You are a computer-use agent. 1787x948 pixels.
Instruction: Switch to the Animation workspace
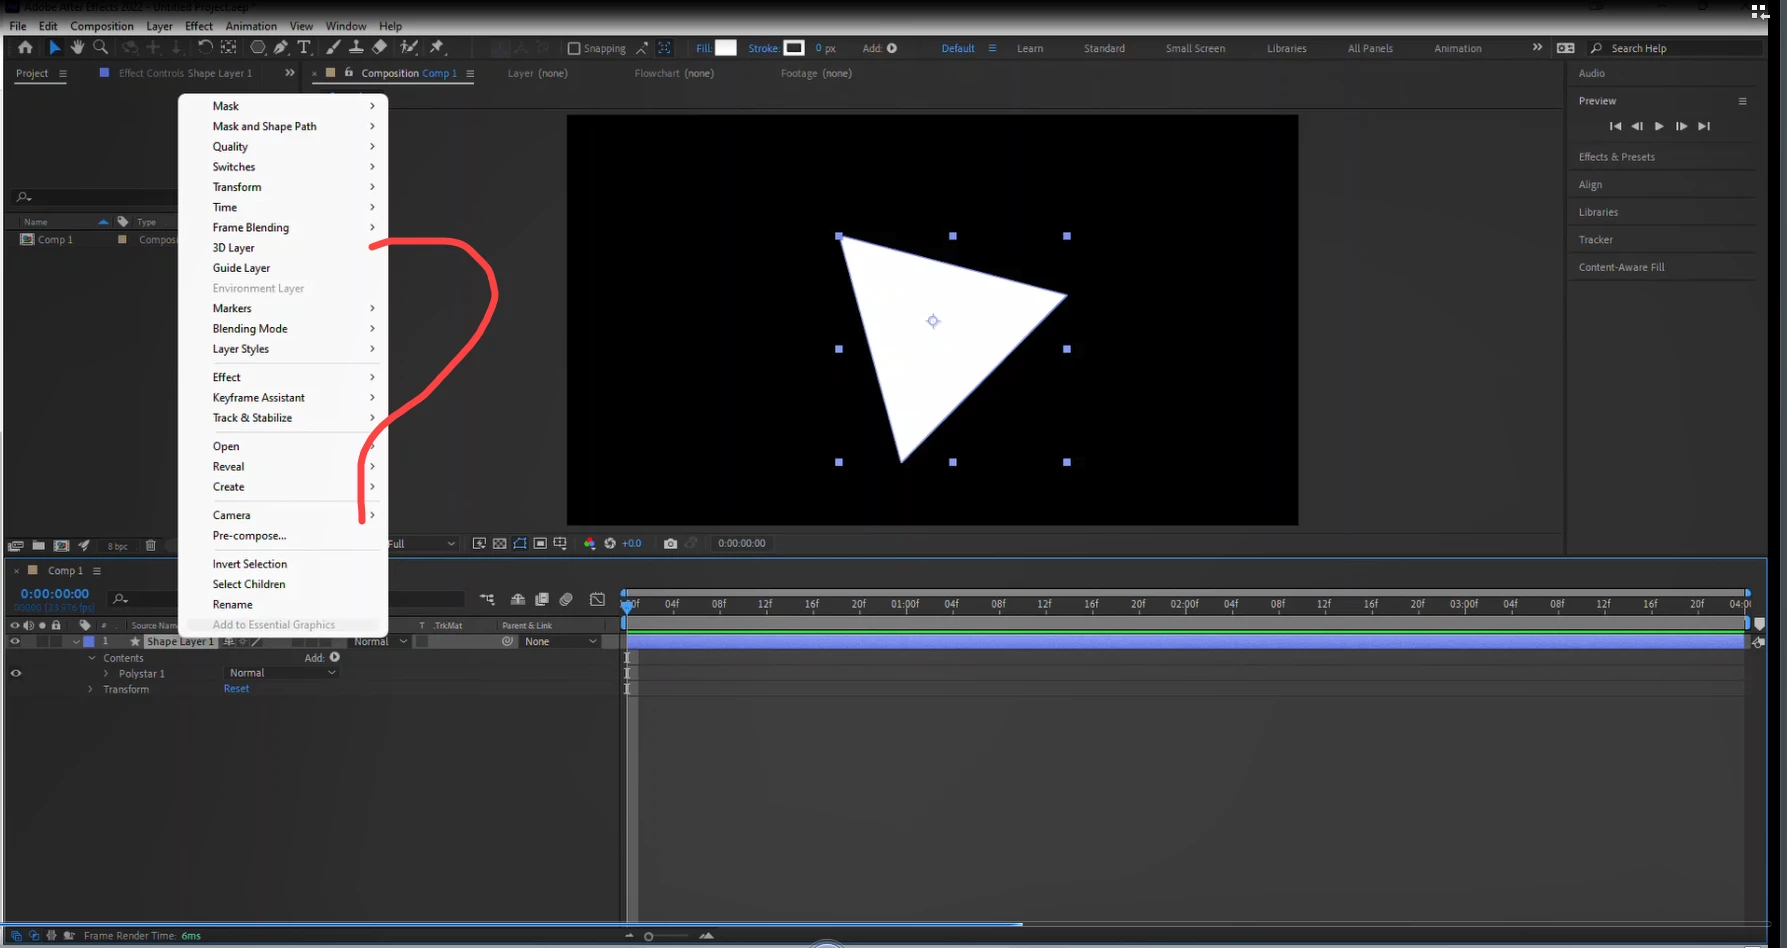(x=1458, y=48)
